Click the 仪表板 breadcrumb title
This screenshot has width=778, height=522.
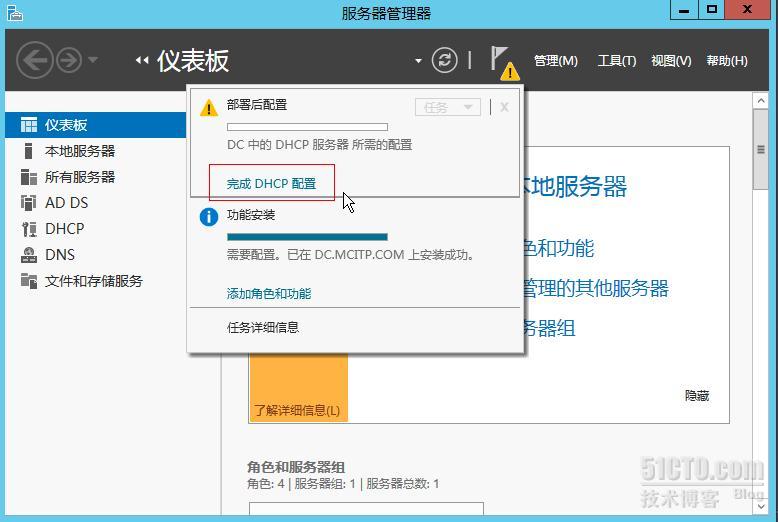pos(193,61)
